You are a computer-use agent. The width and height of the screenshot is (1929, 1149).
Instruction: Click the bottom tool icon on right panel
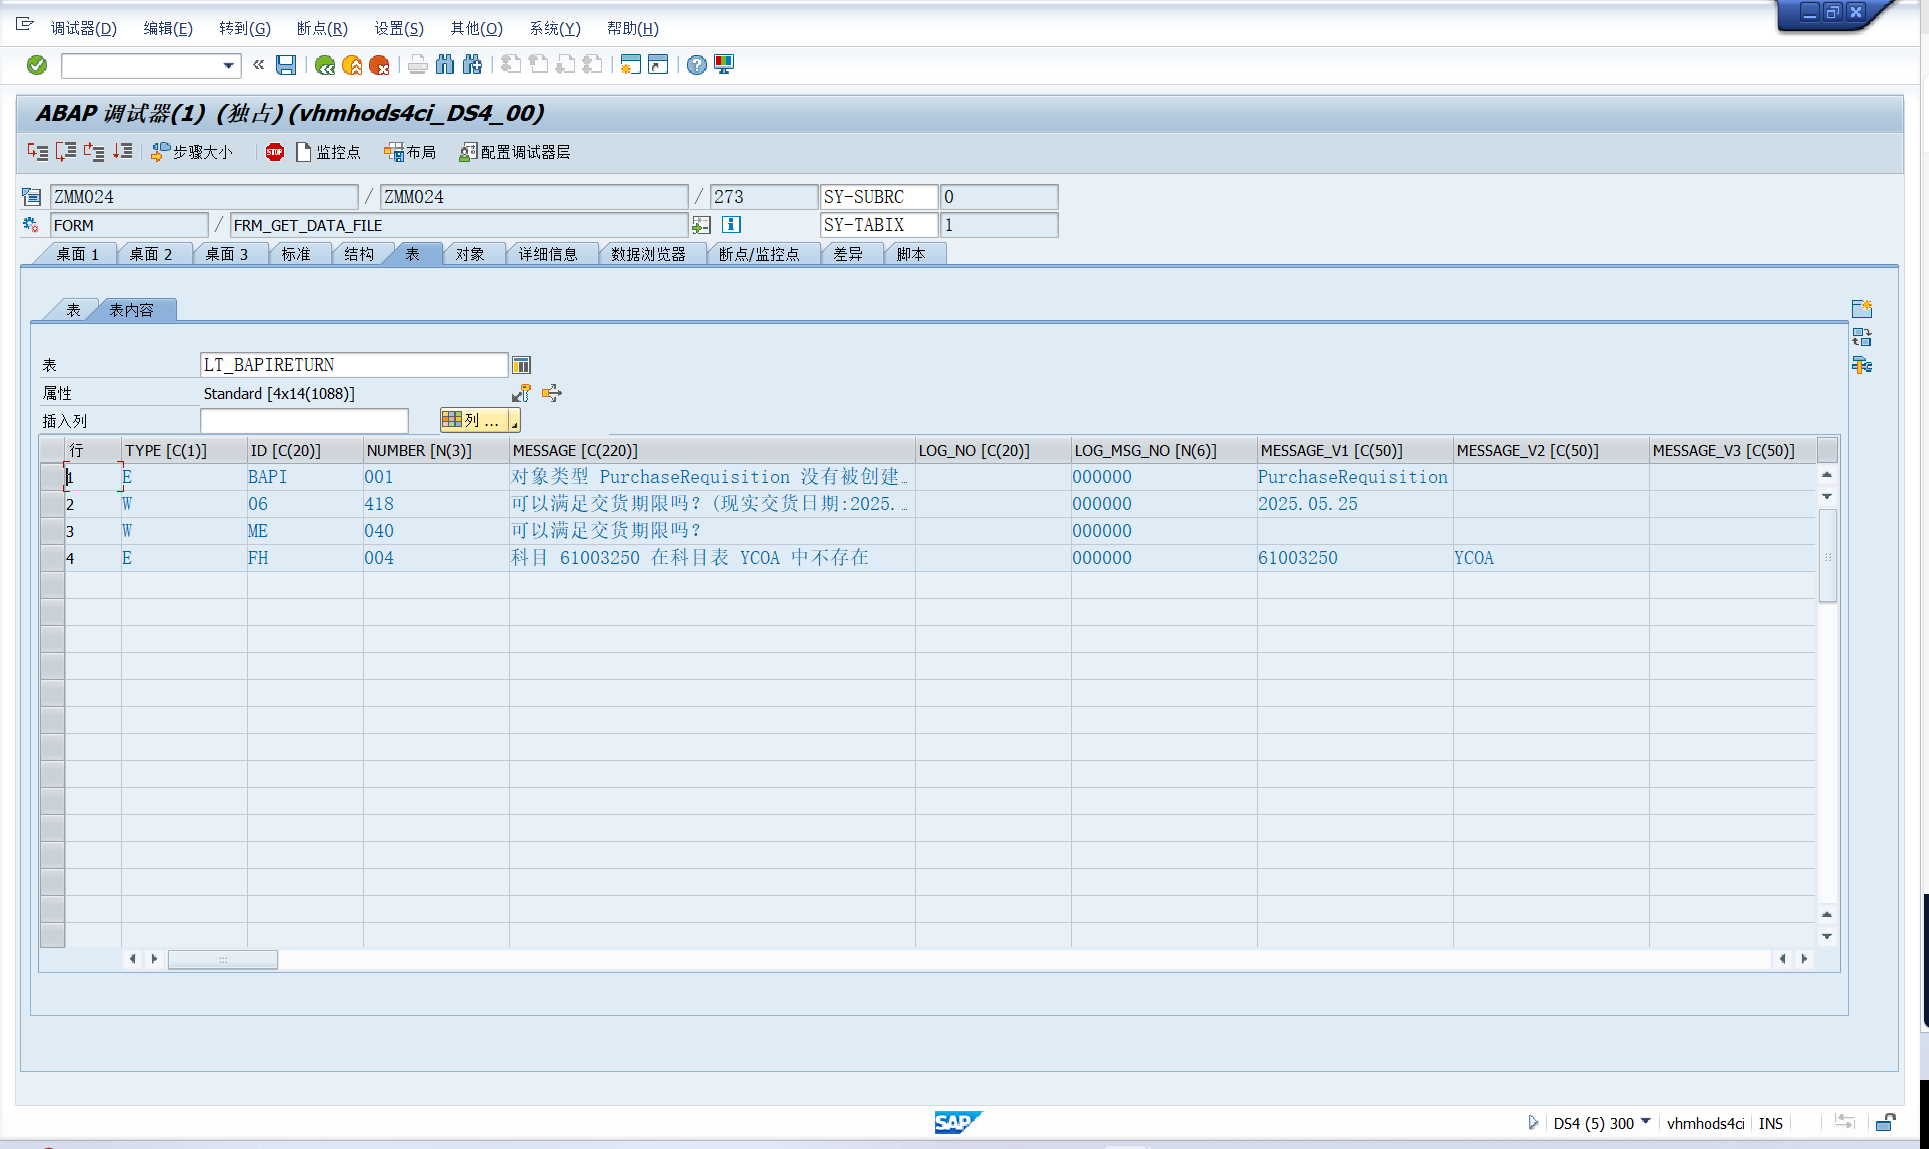(x=1862, y=365)
